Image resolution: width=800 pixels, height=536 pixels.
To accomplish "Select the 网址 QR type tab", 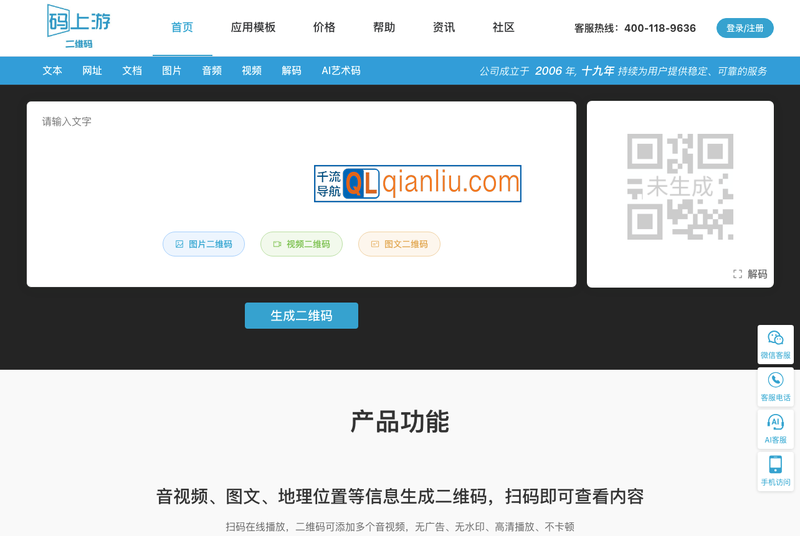I will click(x=92, y=71).
